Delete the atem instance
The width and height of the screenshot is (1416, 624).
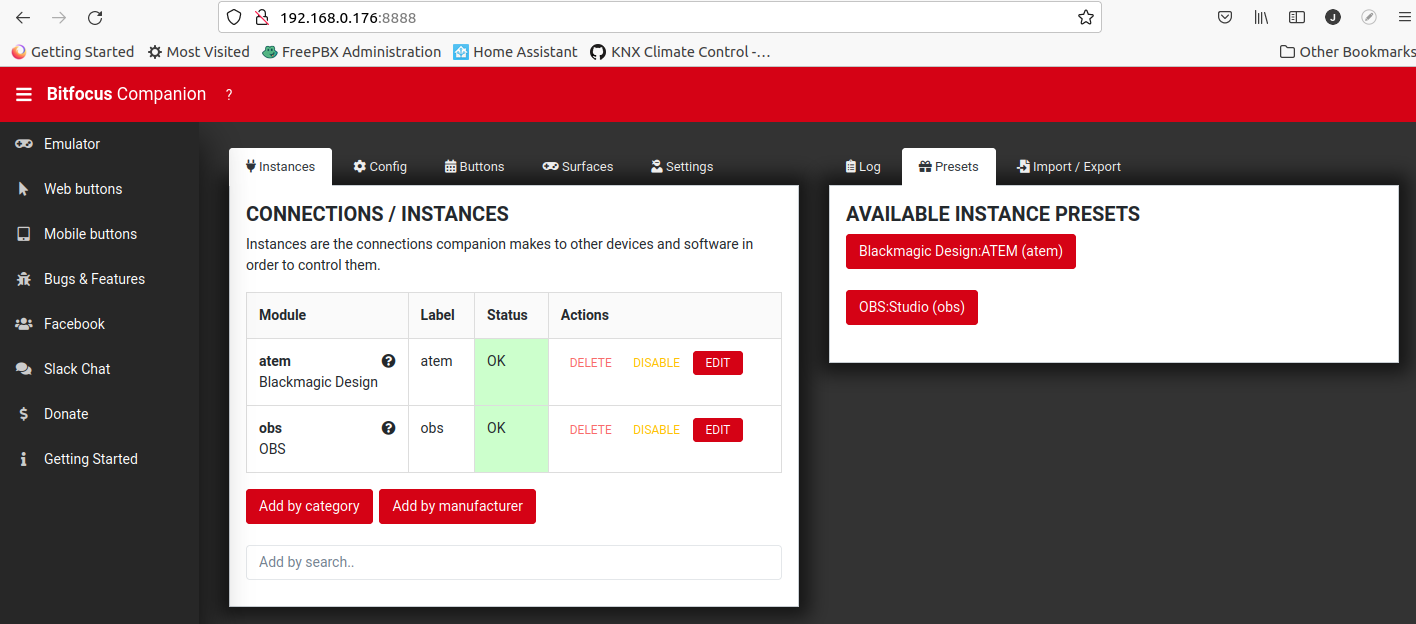590,363
